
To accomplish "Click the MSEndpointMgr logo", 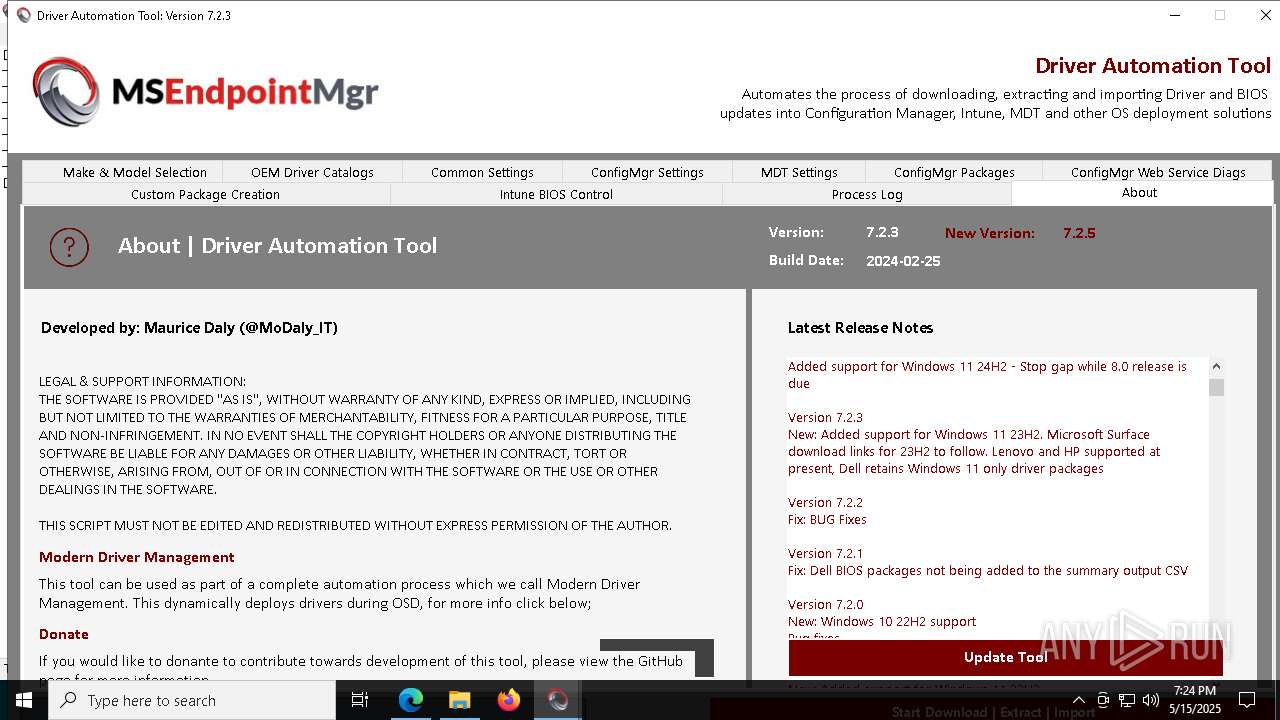I will [205, 92].
